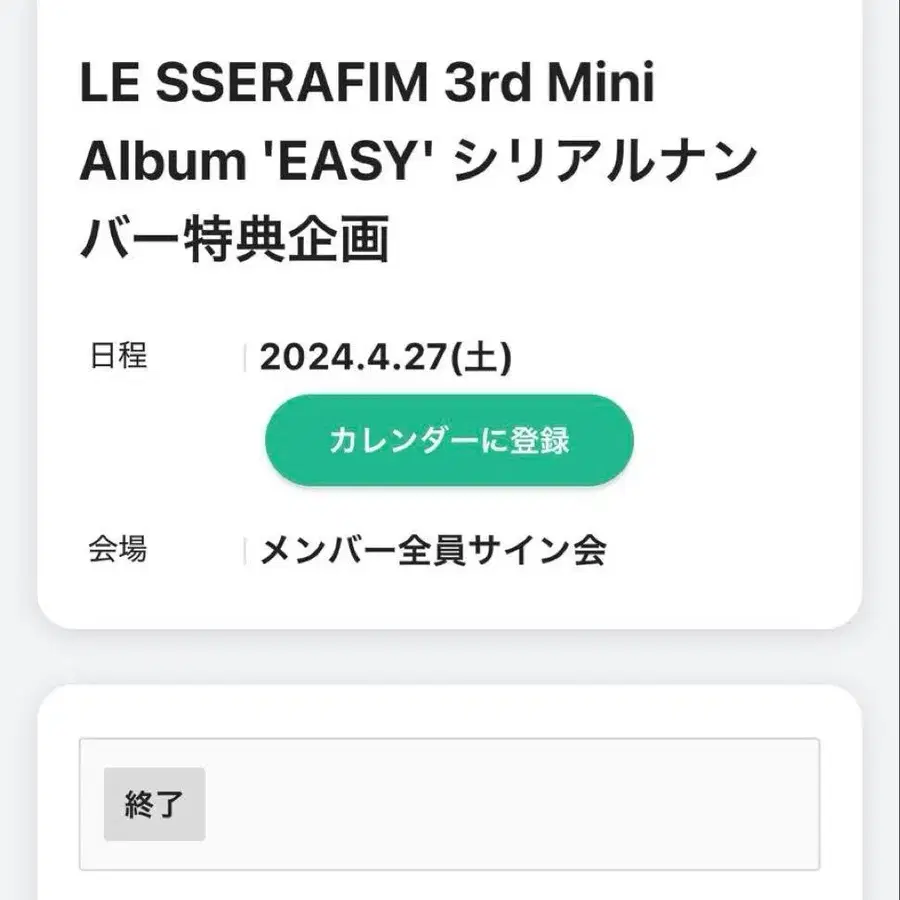Click the 会場 label

click(118, 549)
